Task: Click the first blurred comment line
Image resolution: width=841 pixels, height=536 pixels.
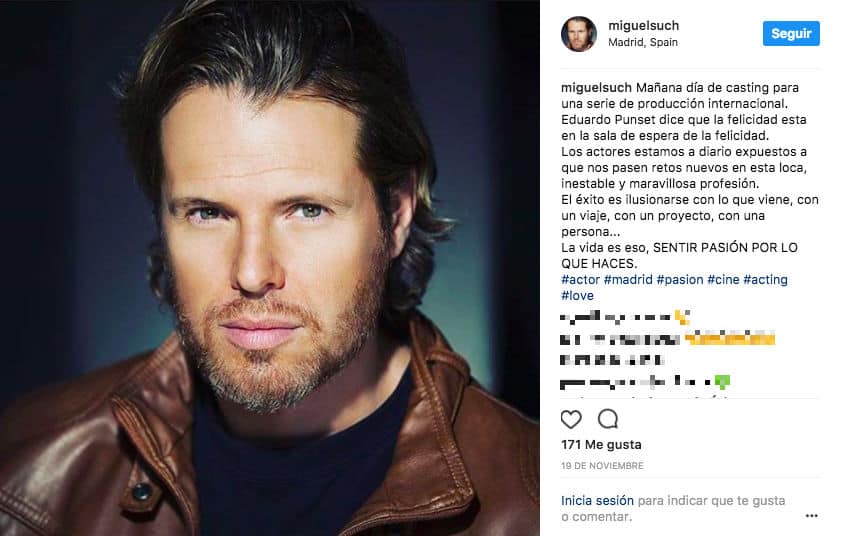Action: tap(625, 318)
